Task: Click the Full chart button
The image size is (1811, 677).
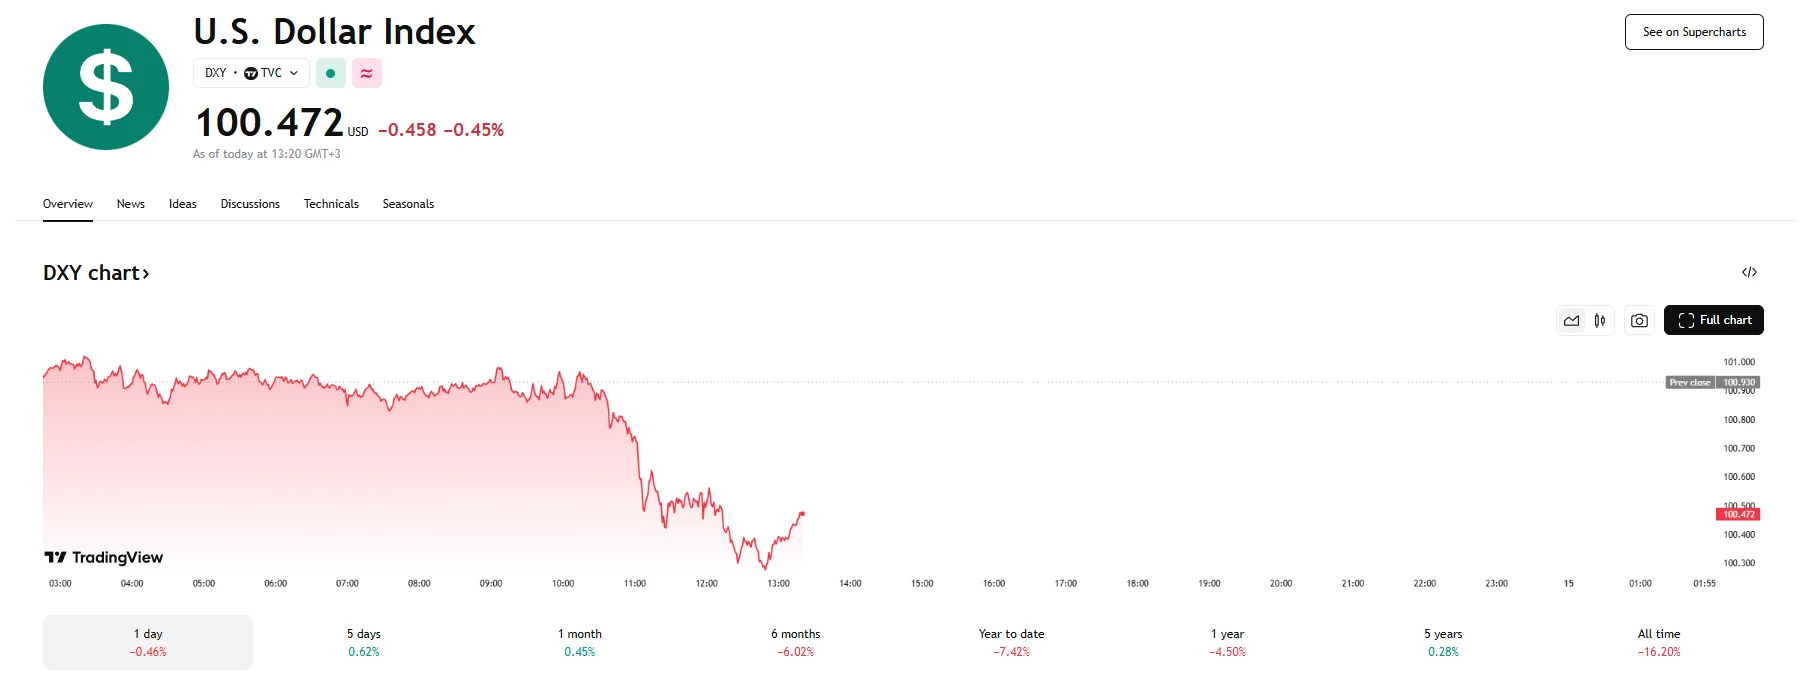Action: 1713,320
